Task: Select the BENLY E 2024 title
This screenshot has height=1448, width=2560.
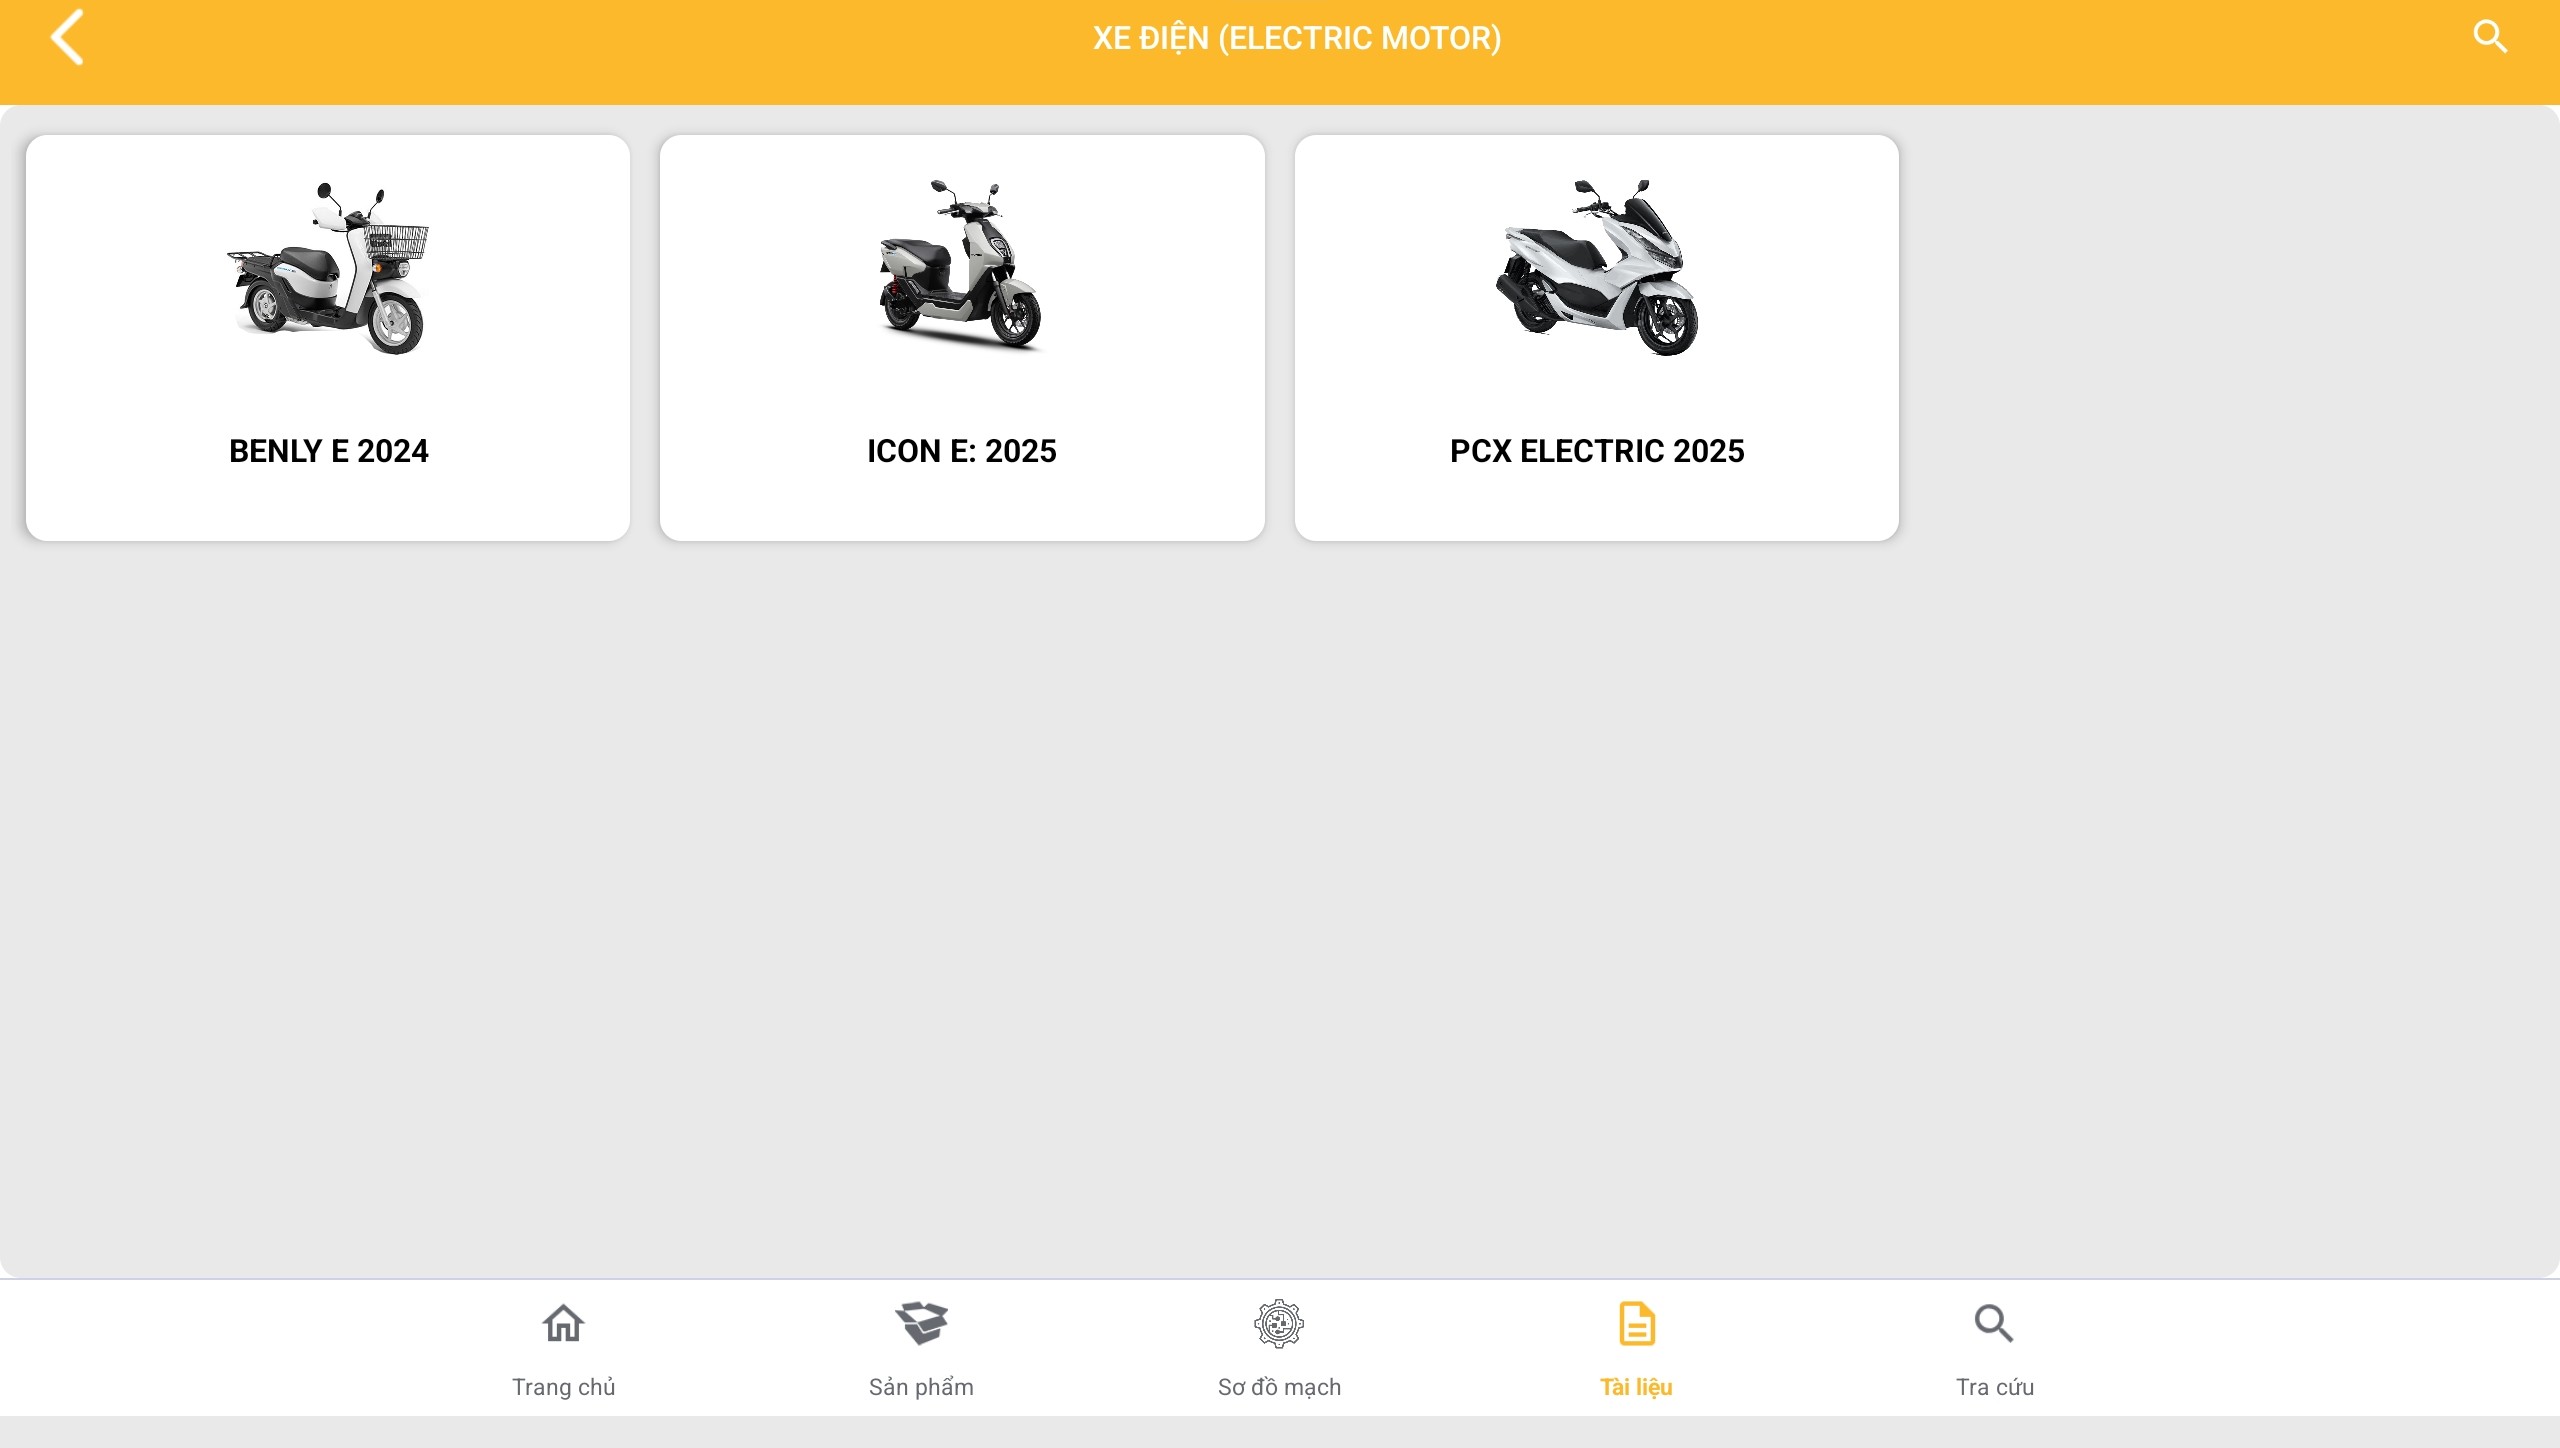Action: 328,451
